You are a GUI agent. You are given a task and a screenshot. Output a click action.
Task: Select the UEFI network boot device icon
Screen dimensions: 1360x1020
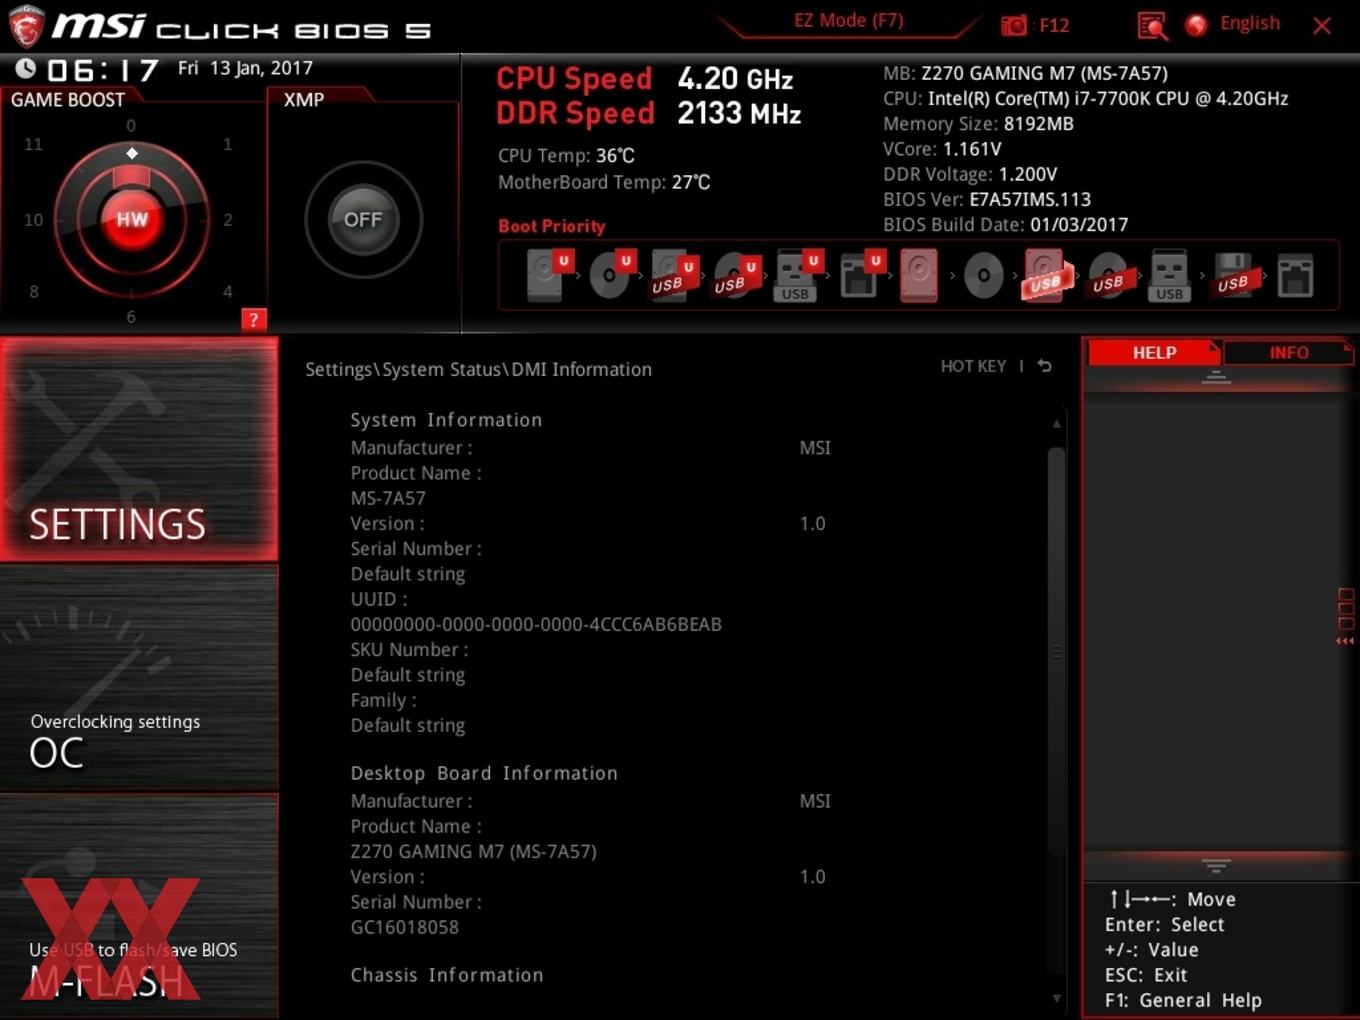[x=860, y=275]
